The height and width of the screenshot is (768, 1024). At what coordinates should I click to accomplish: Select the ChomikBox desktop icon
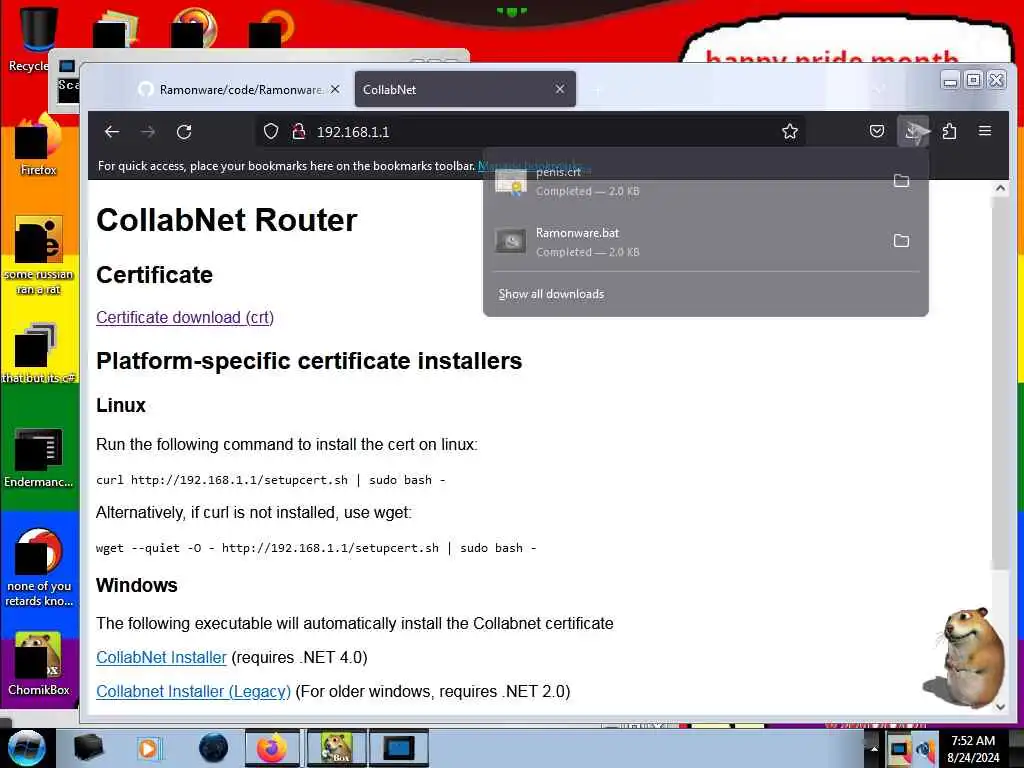click(x=39, y=664)
